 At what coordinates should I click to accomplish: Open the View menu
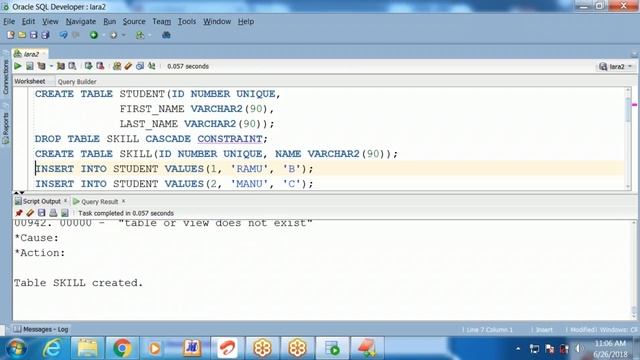coord(50,21)
